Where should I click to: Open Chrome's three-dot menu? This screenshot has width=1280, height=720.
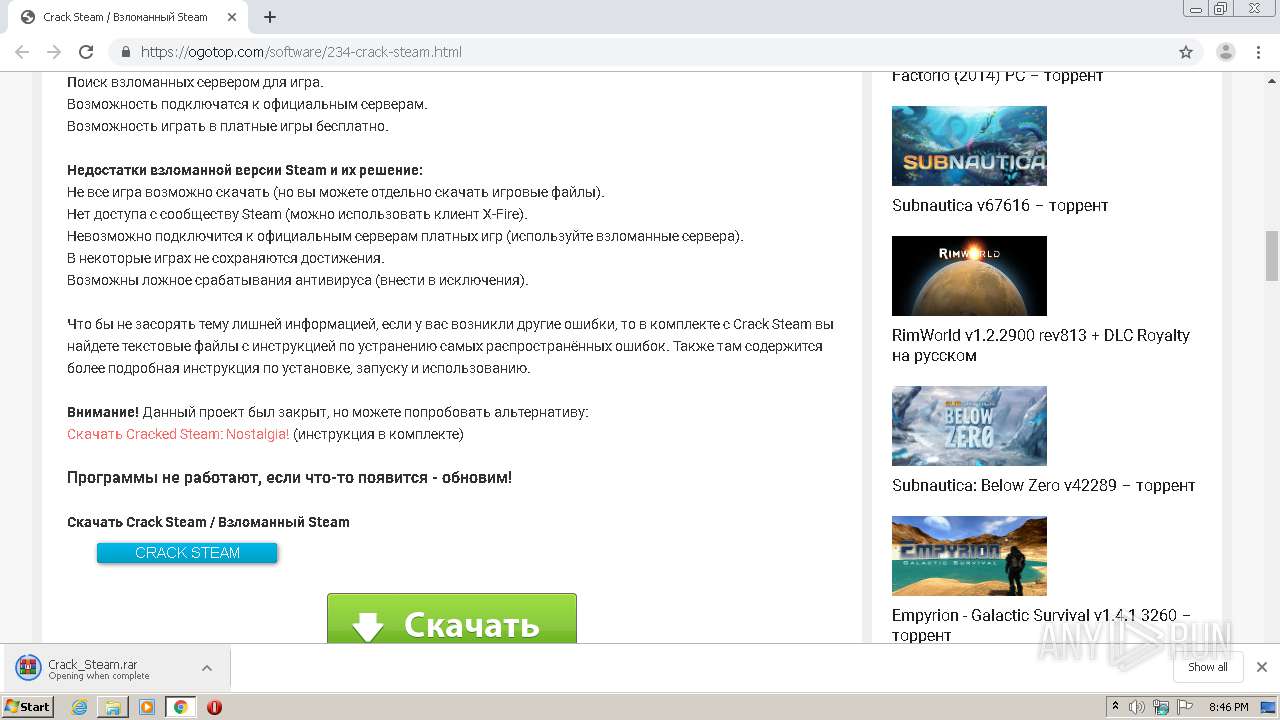[1257, 52]
